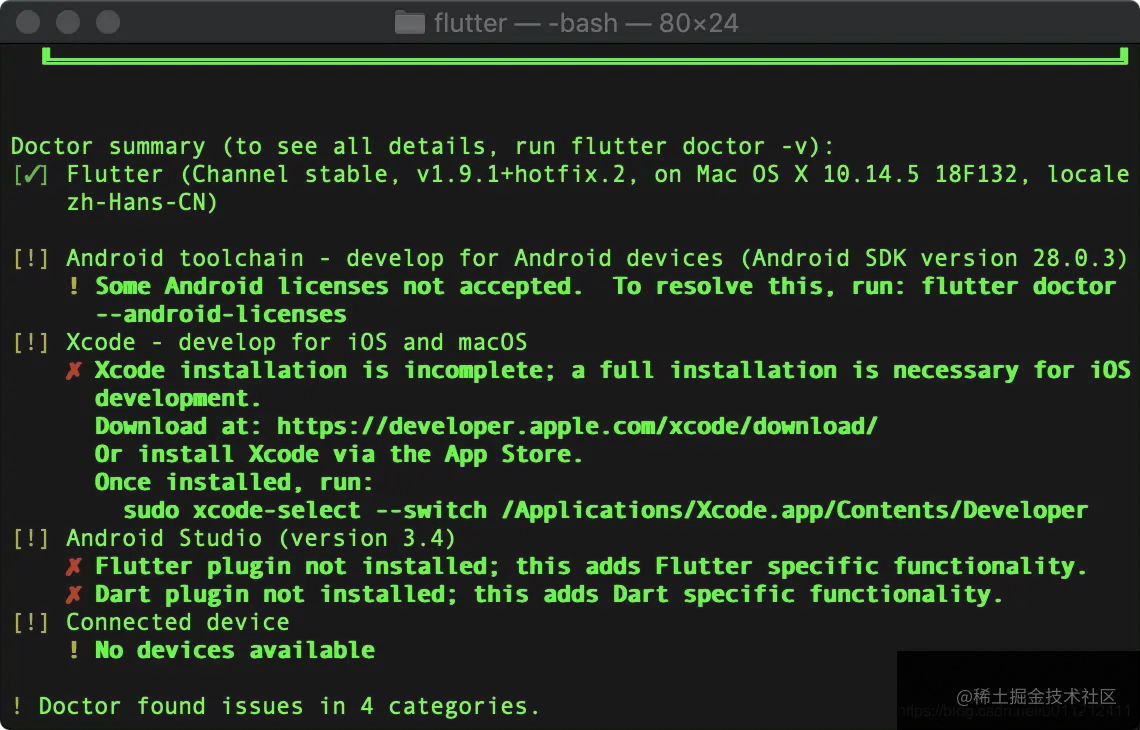This screenshot has width=1140, height=730.
Task: Click 'Some Android licenses not accepted' text
Action: (339, 286)
